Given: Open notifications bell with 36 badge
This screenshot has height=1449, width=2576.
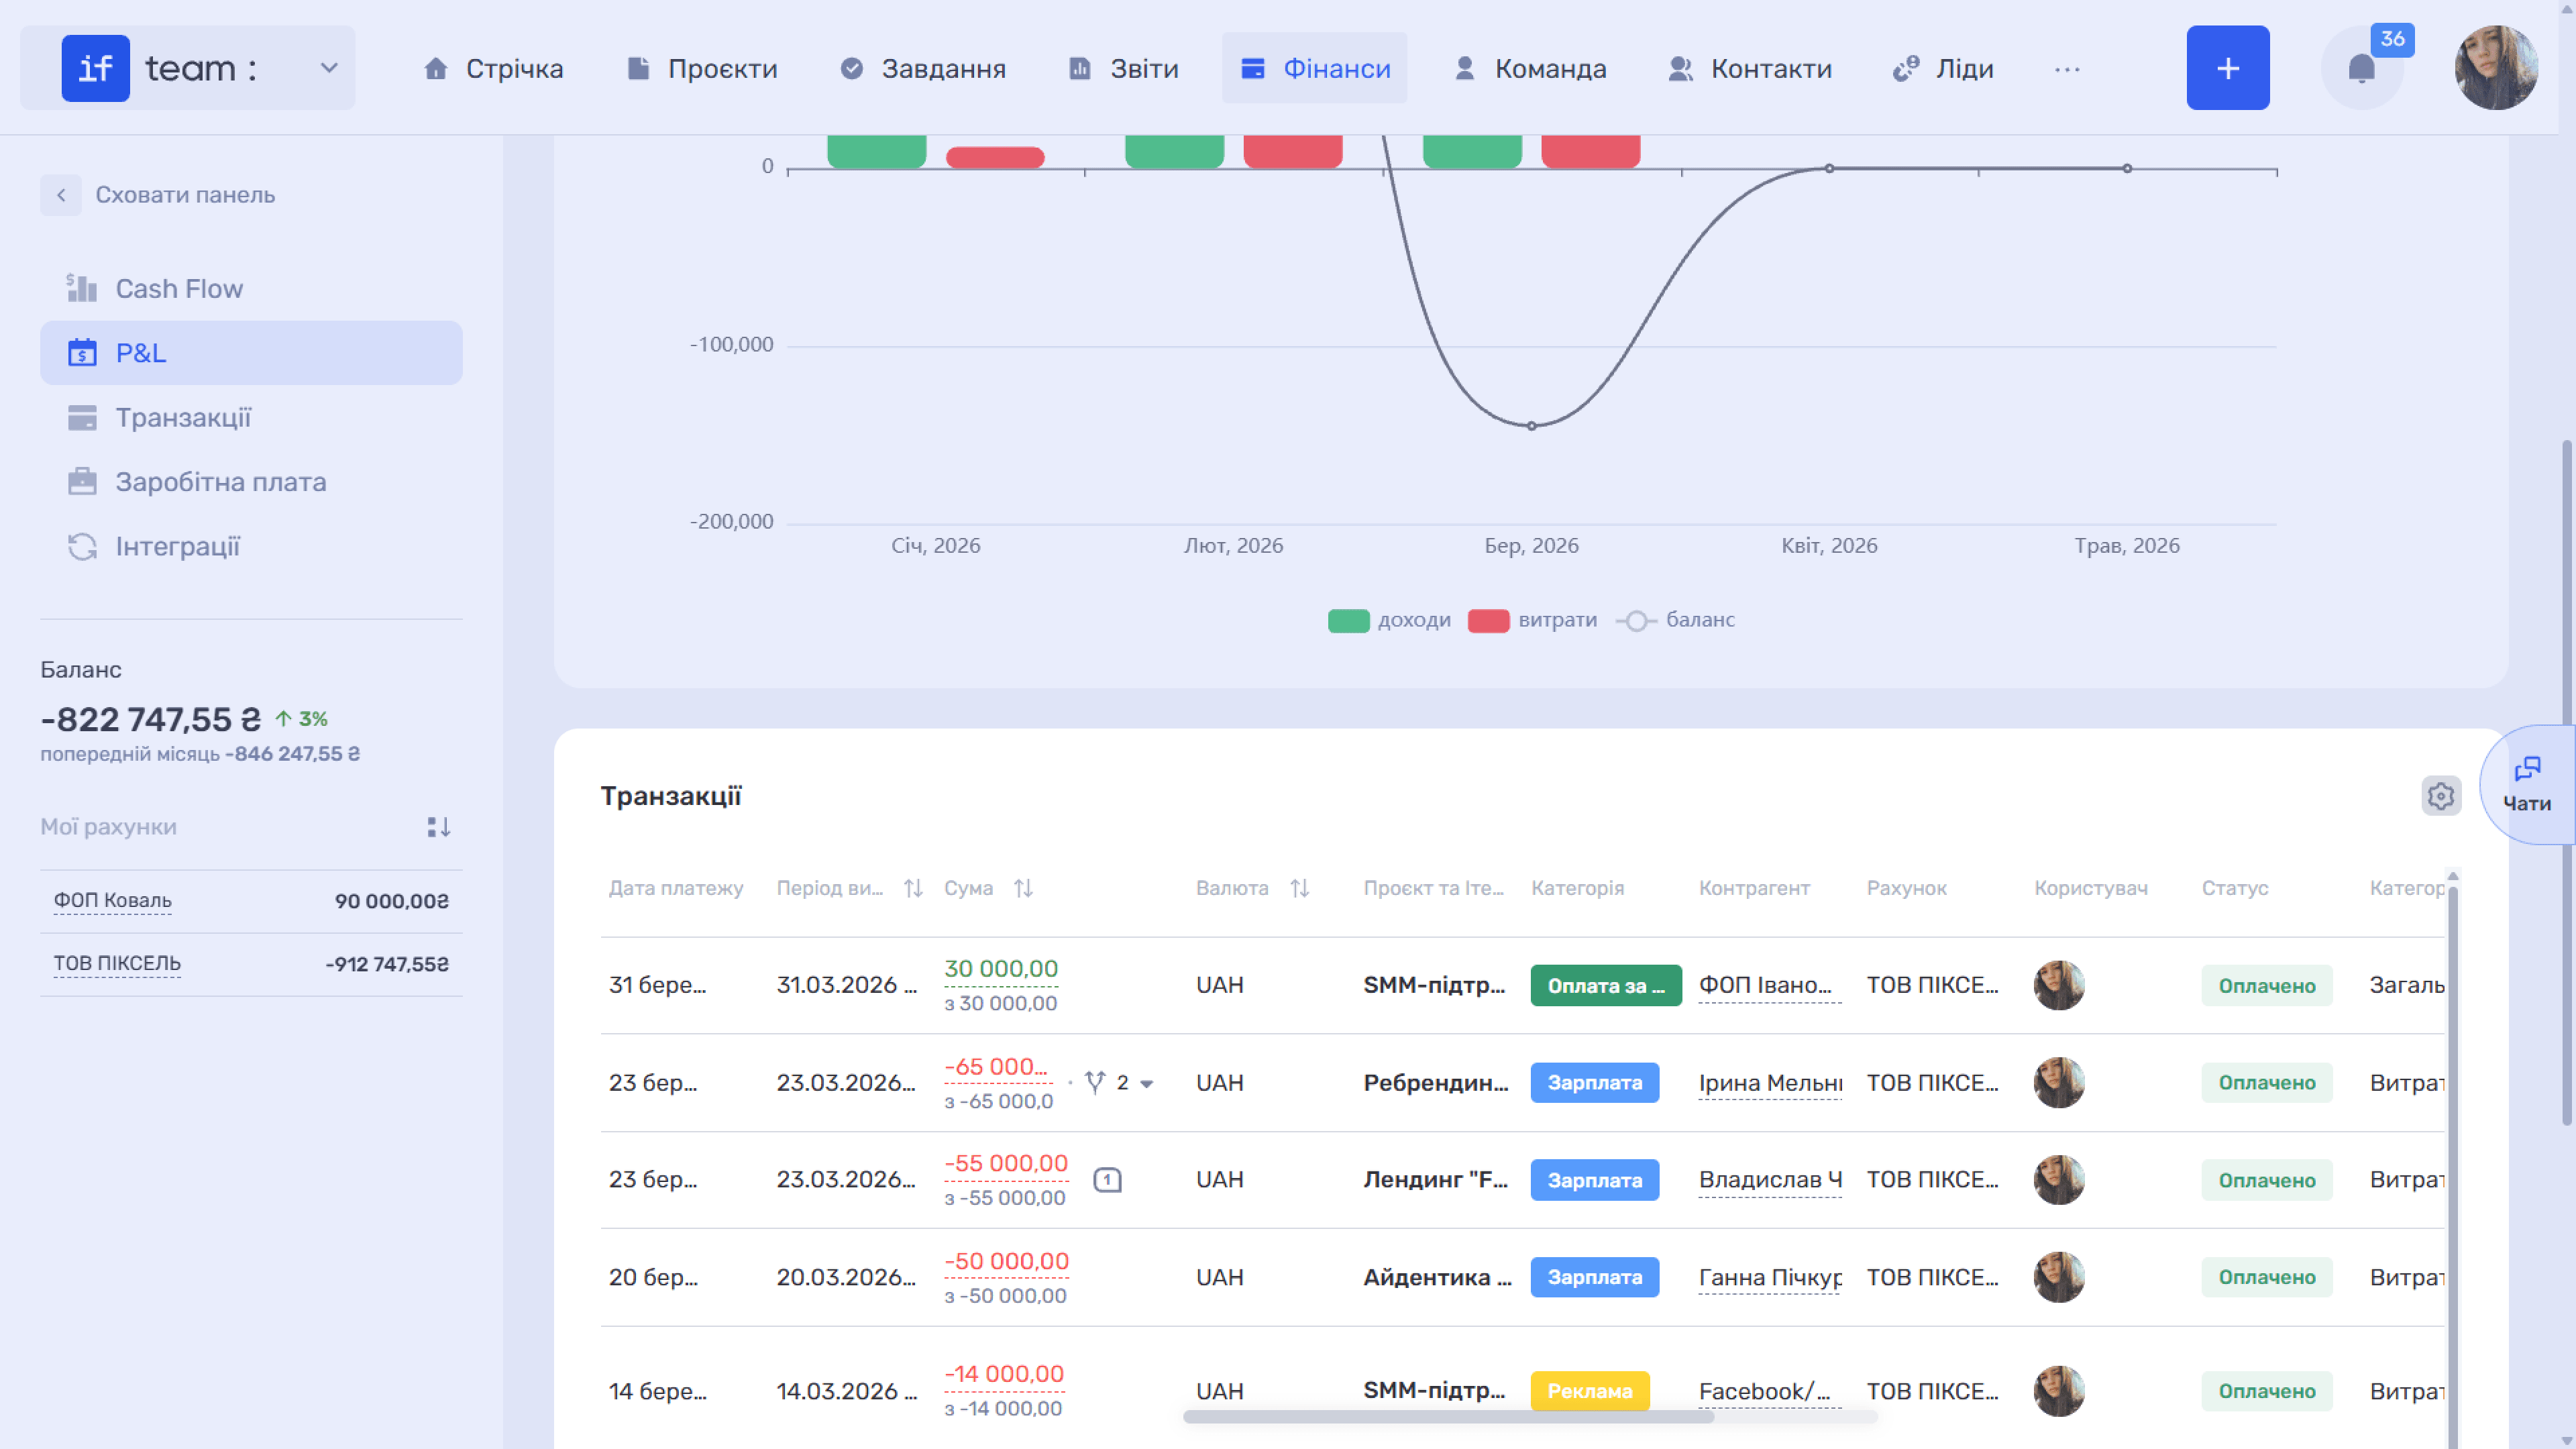Looking at the screenshot, I should 2361,68.
